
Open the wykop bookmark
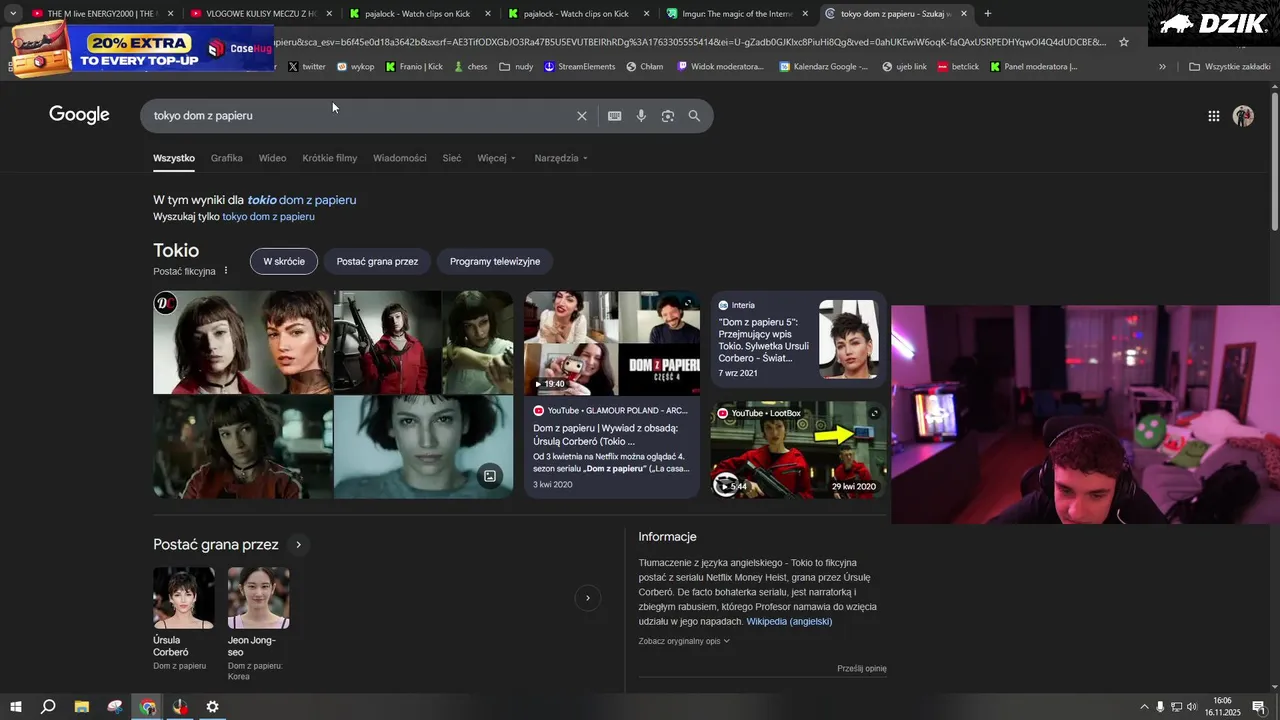[355, 67]
